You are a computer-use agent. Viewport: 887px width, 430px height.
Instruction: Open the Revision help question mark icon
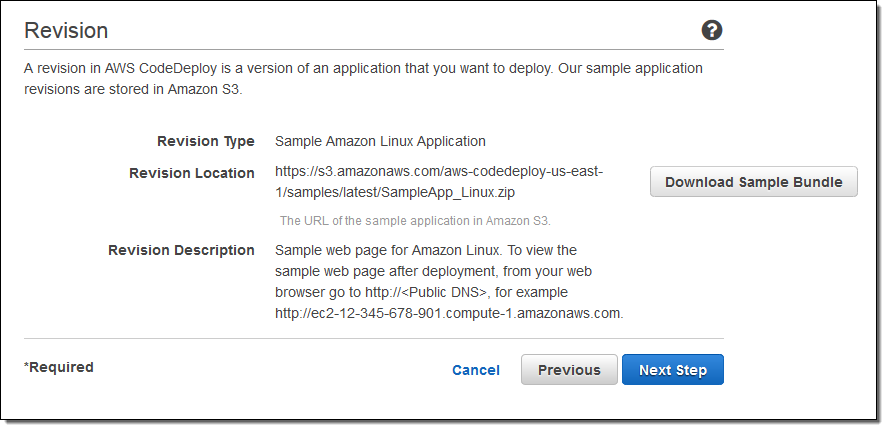[712, 30]
